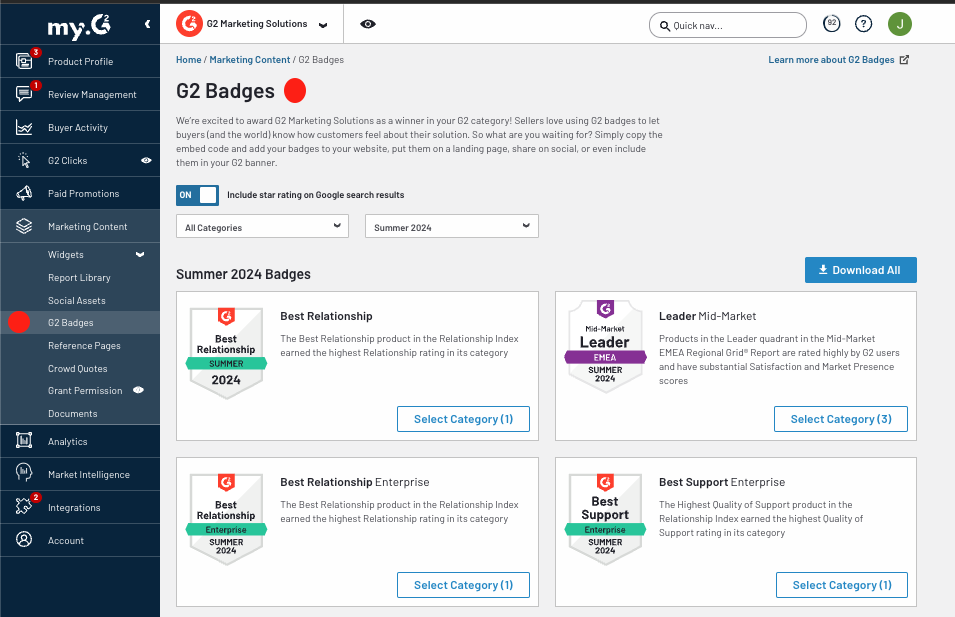Click Download All button
Image resolution: width=955 pixels, height=617 pixels.
[x=860, y=270]
